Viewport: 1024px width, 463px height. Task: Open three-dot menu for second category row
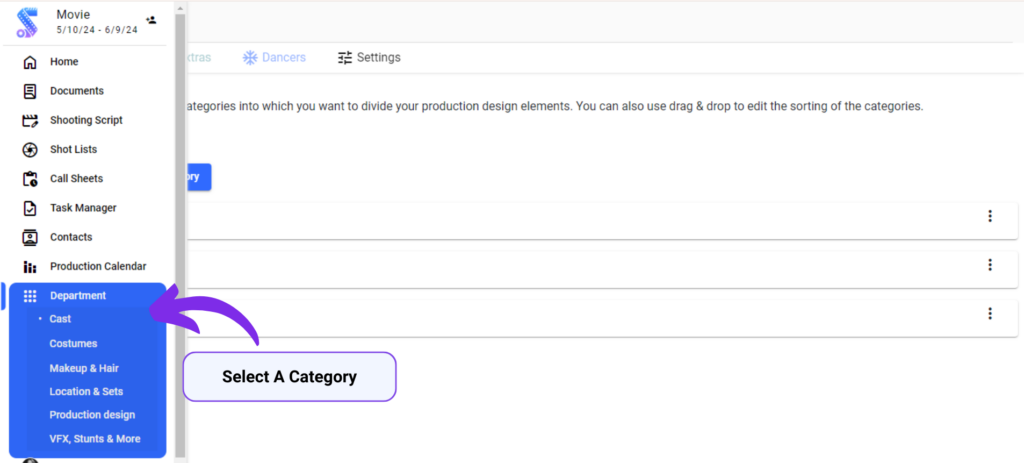[x=990, y=265]
